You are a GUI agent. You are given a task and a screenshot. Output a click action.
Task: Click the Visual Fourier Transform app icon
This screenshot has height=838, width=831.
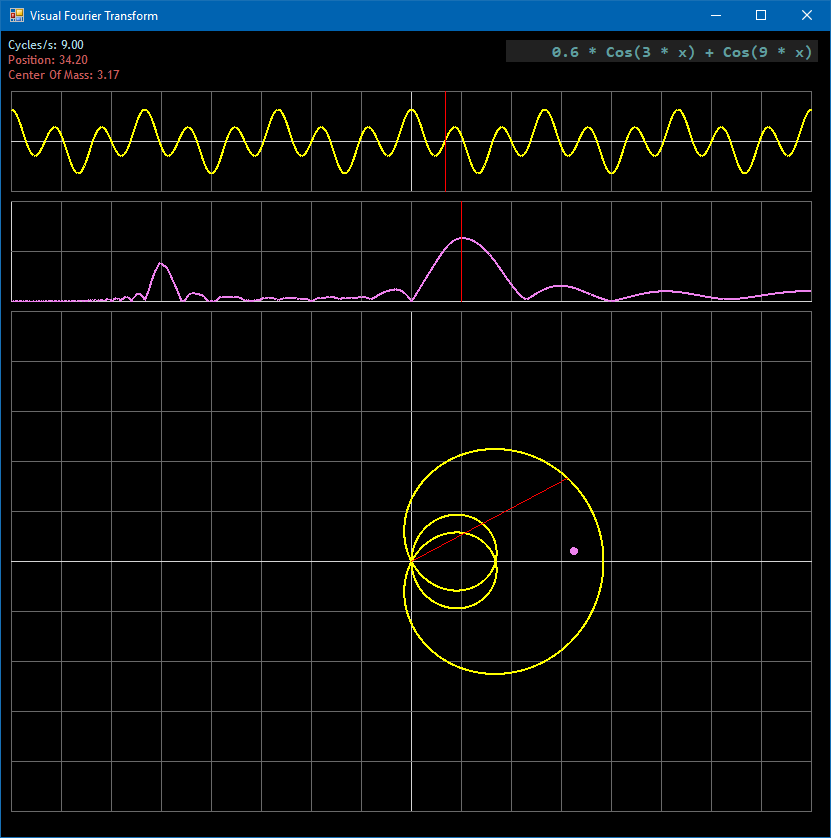click(x=16, y=16)
